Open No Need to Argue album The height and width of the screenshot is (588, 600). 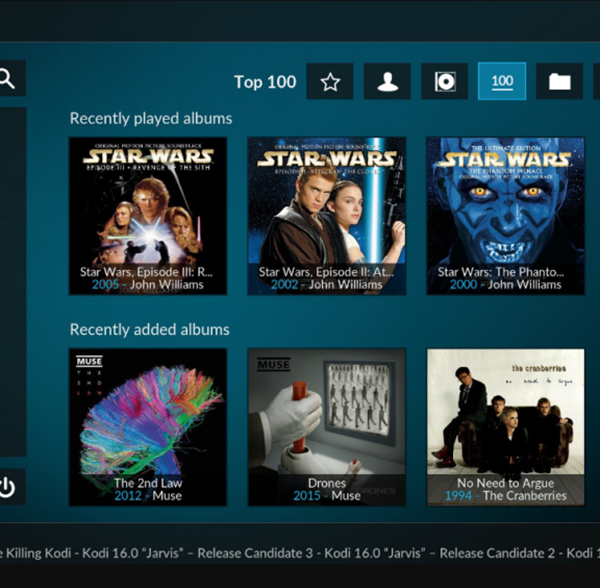506,427
